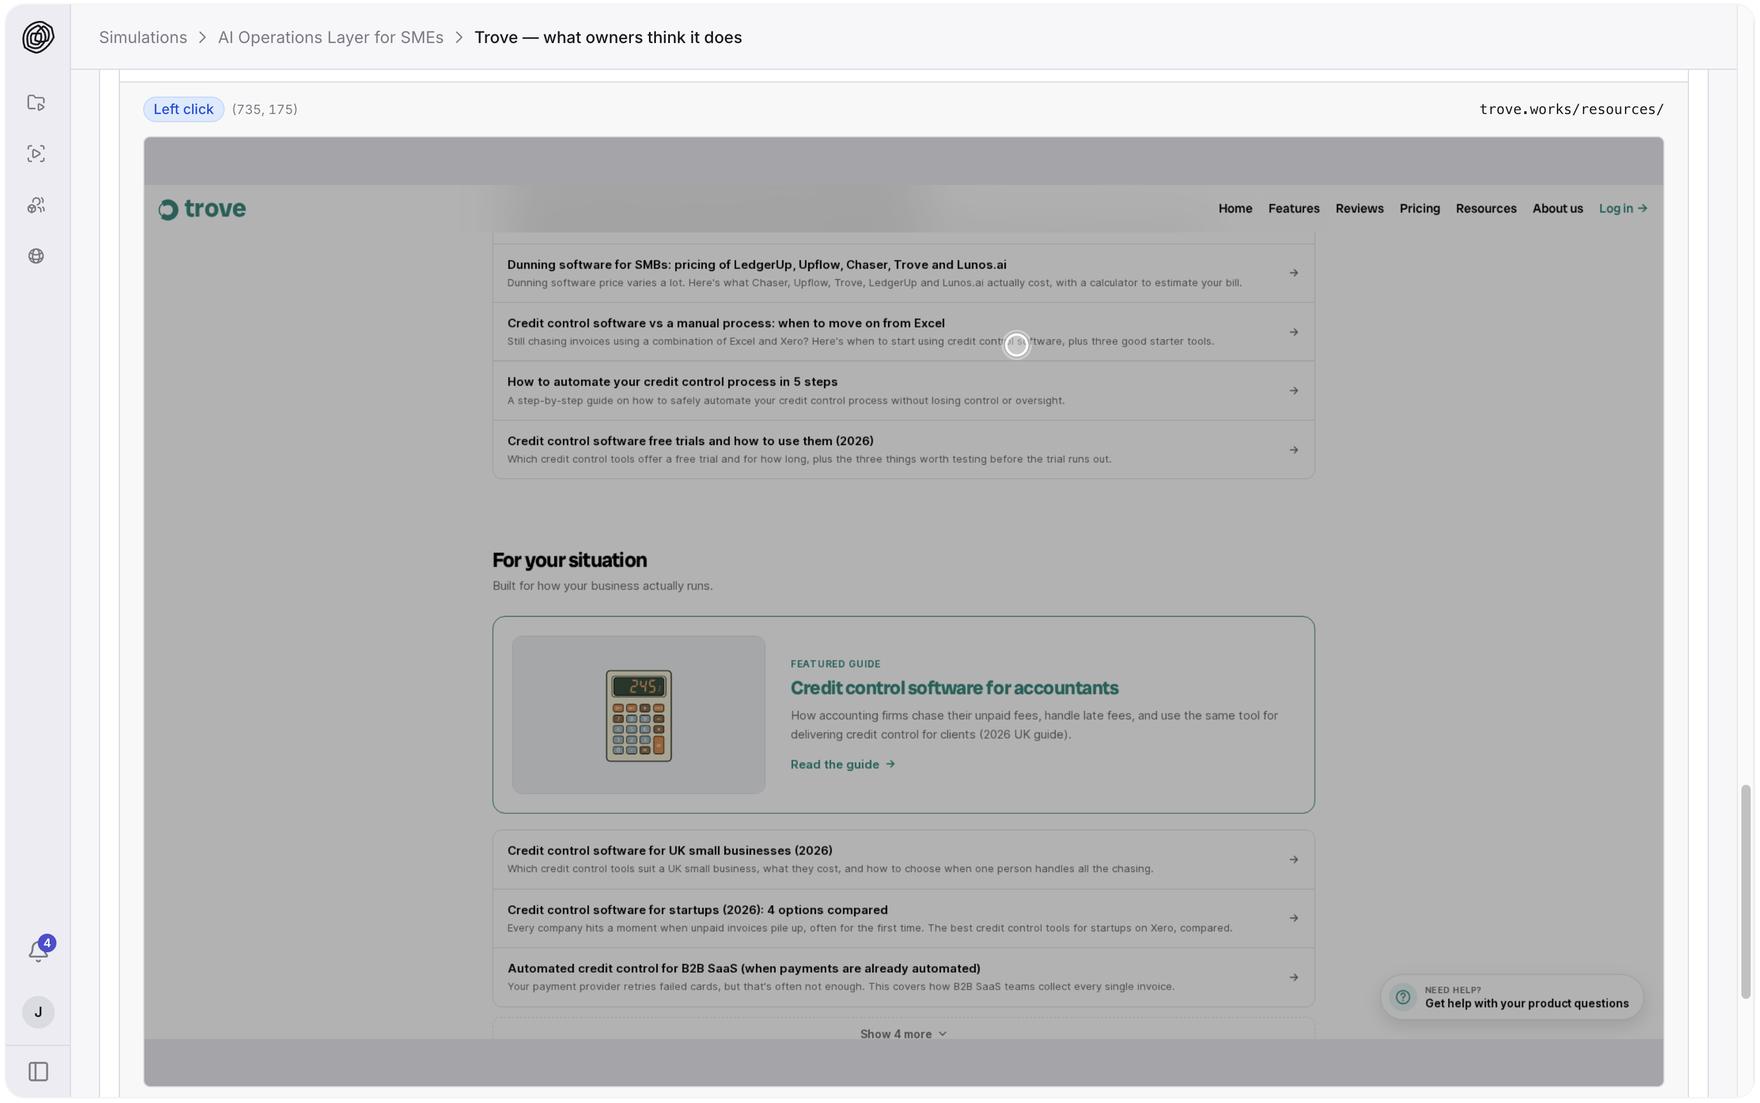Click the calculator image in the featured guide
The image size is (1760, 1103).
[x=639, y=715]
